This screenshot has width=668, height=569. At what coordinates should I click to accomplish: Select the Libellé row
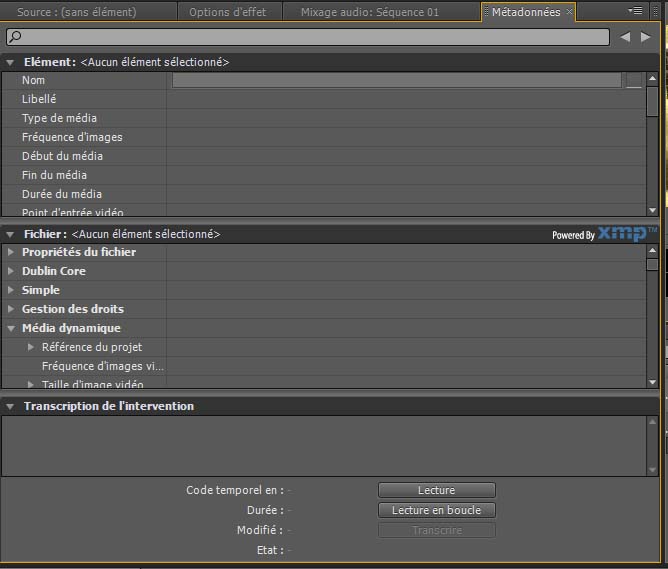click(x=324, y=99)
